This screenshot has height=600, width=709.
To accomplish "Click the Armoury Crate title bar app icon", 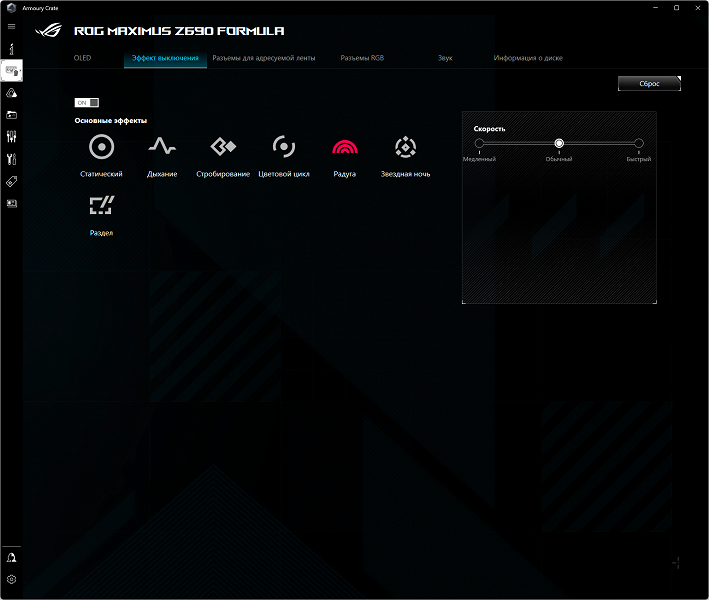I will (12, 8).
